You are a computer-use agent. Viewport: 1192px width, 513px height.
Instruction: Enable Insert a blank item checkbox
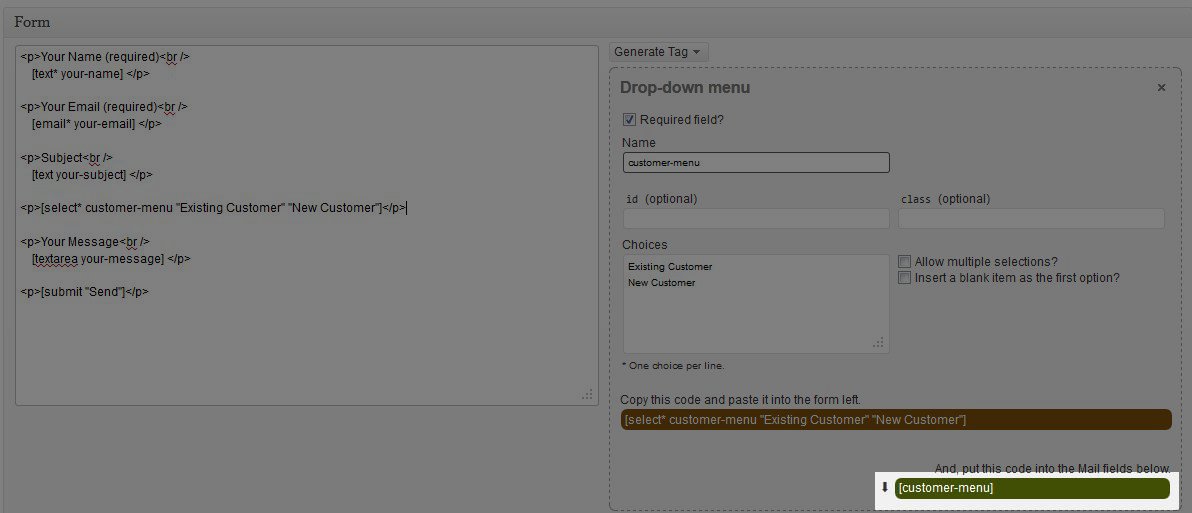click(904, 278)
